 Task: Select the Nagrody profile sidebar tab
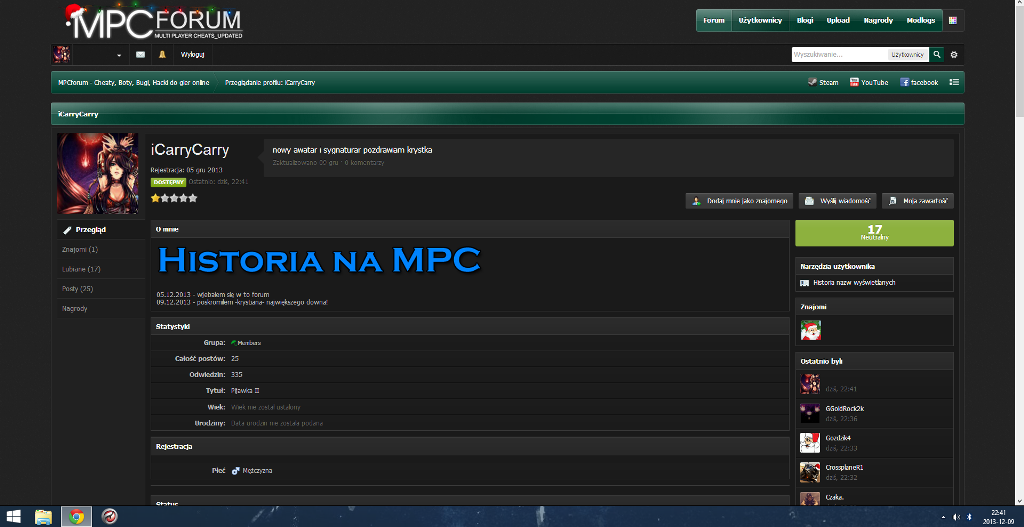point(101,308)
